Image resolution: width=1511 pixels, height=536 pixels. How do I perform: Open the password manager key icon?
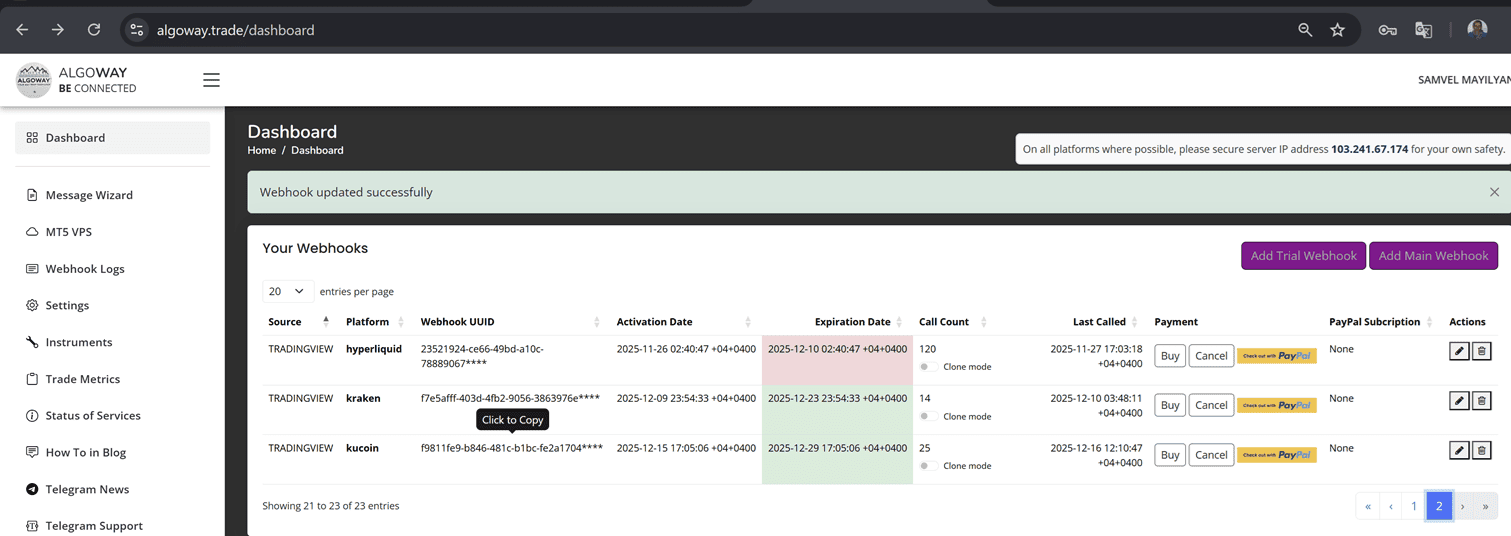[1387, 30]
